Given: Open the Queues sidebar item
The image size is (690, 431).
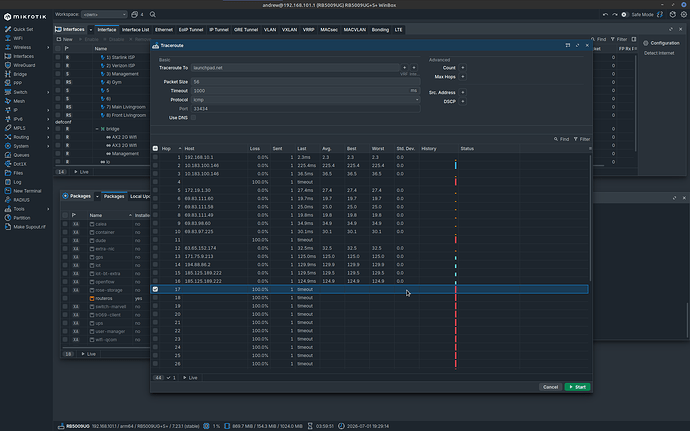Looking at the screenshot, I should [x=21, y=155].
